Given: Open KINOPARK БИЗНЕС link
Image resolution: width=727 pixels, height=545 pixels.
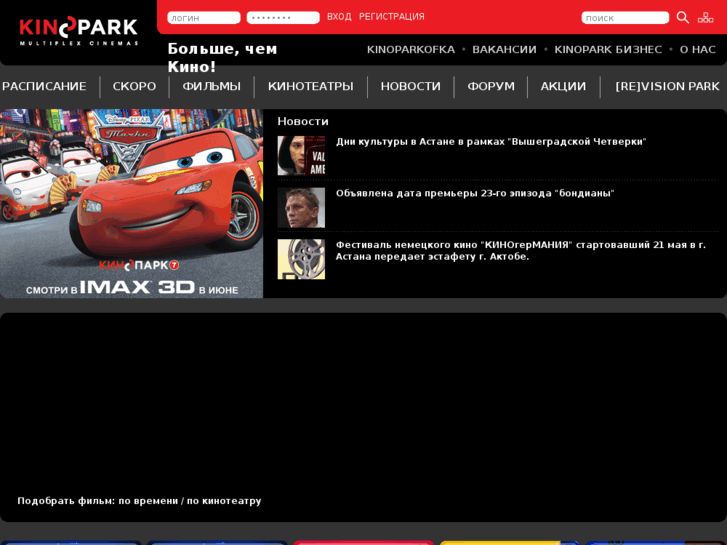Looking at the screenshot, I should 608,50.
